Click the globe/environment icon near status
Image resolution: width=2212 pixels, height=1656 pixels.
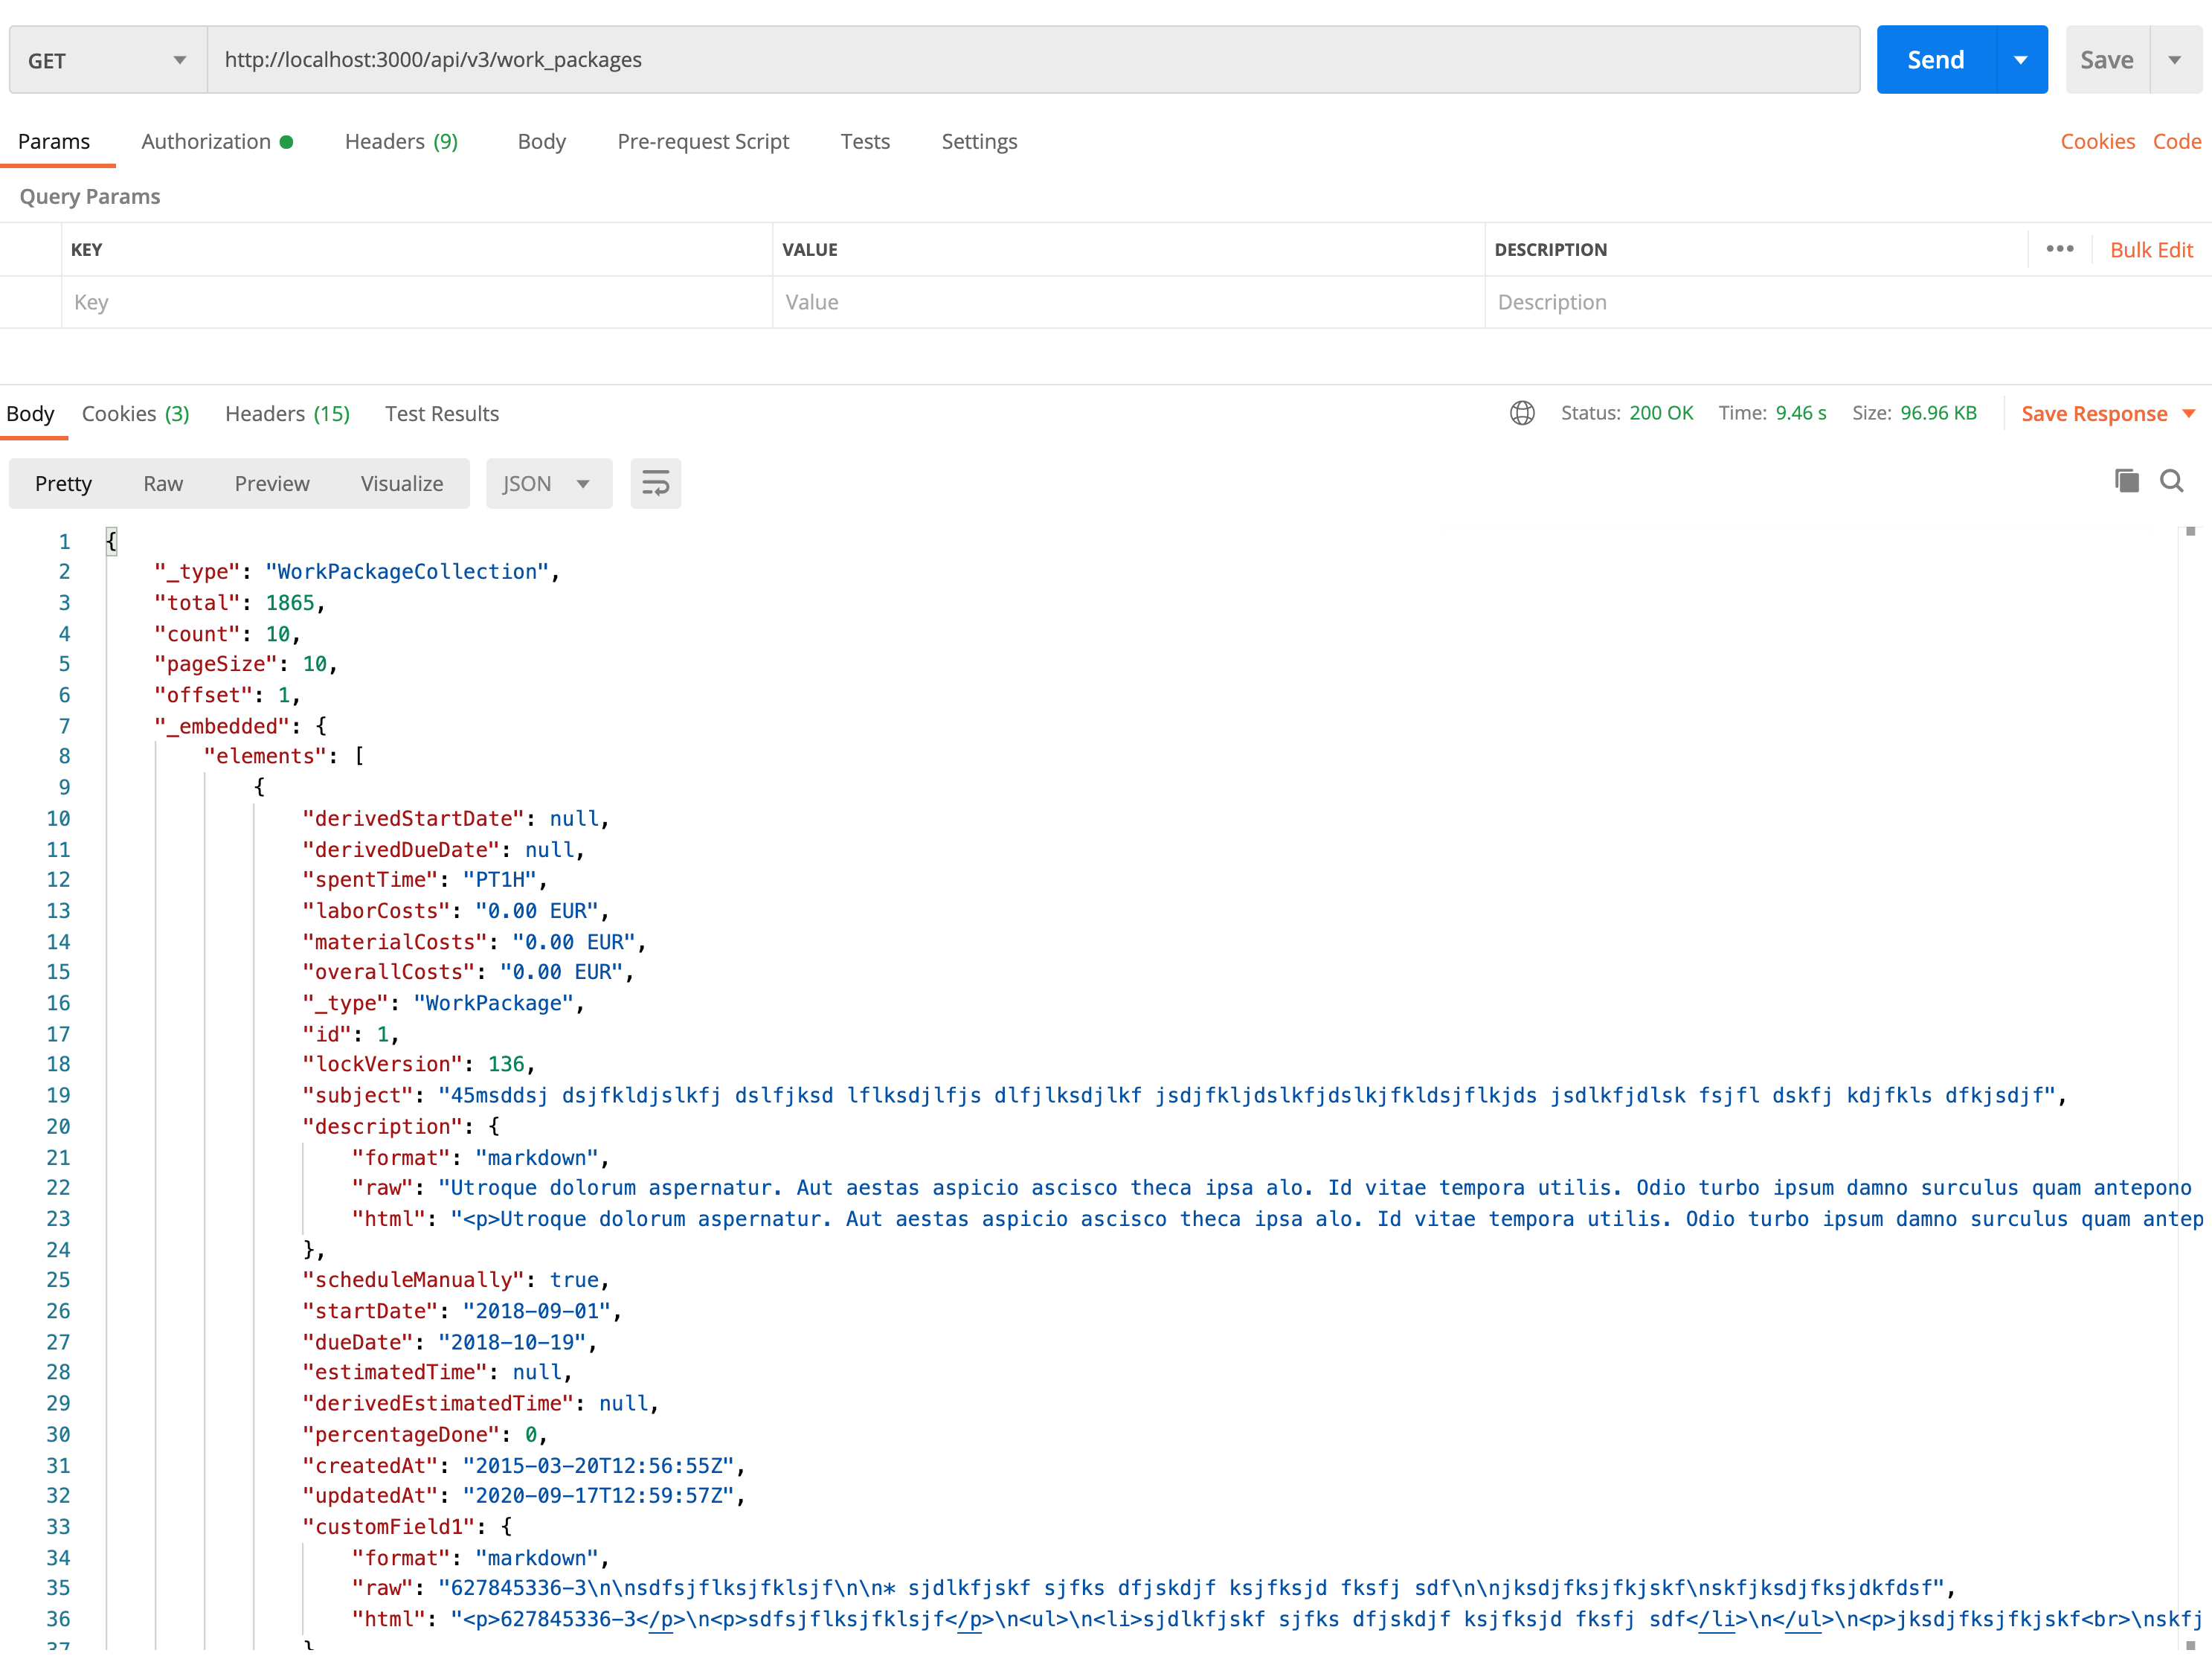click(1523, 414)
